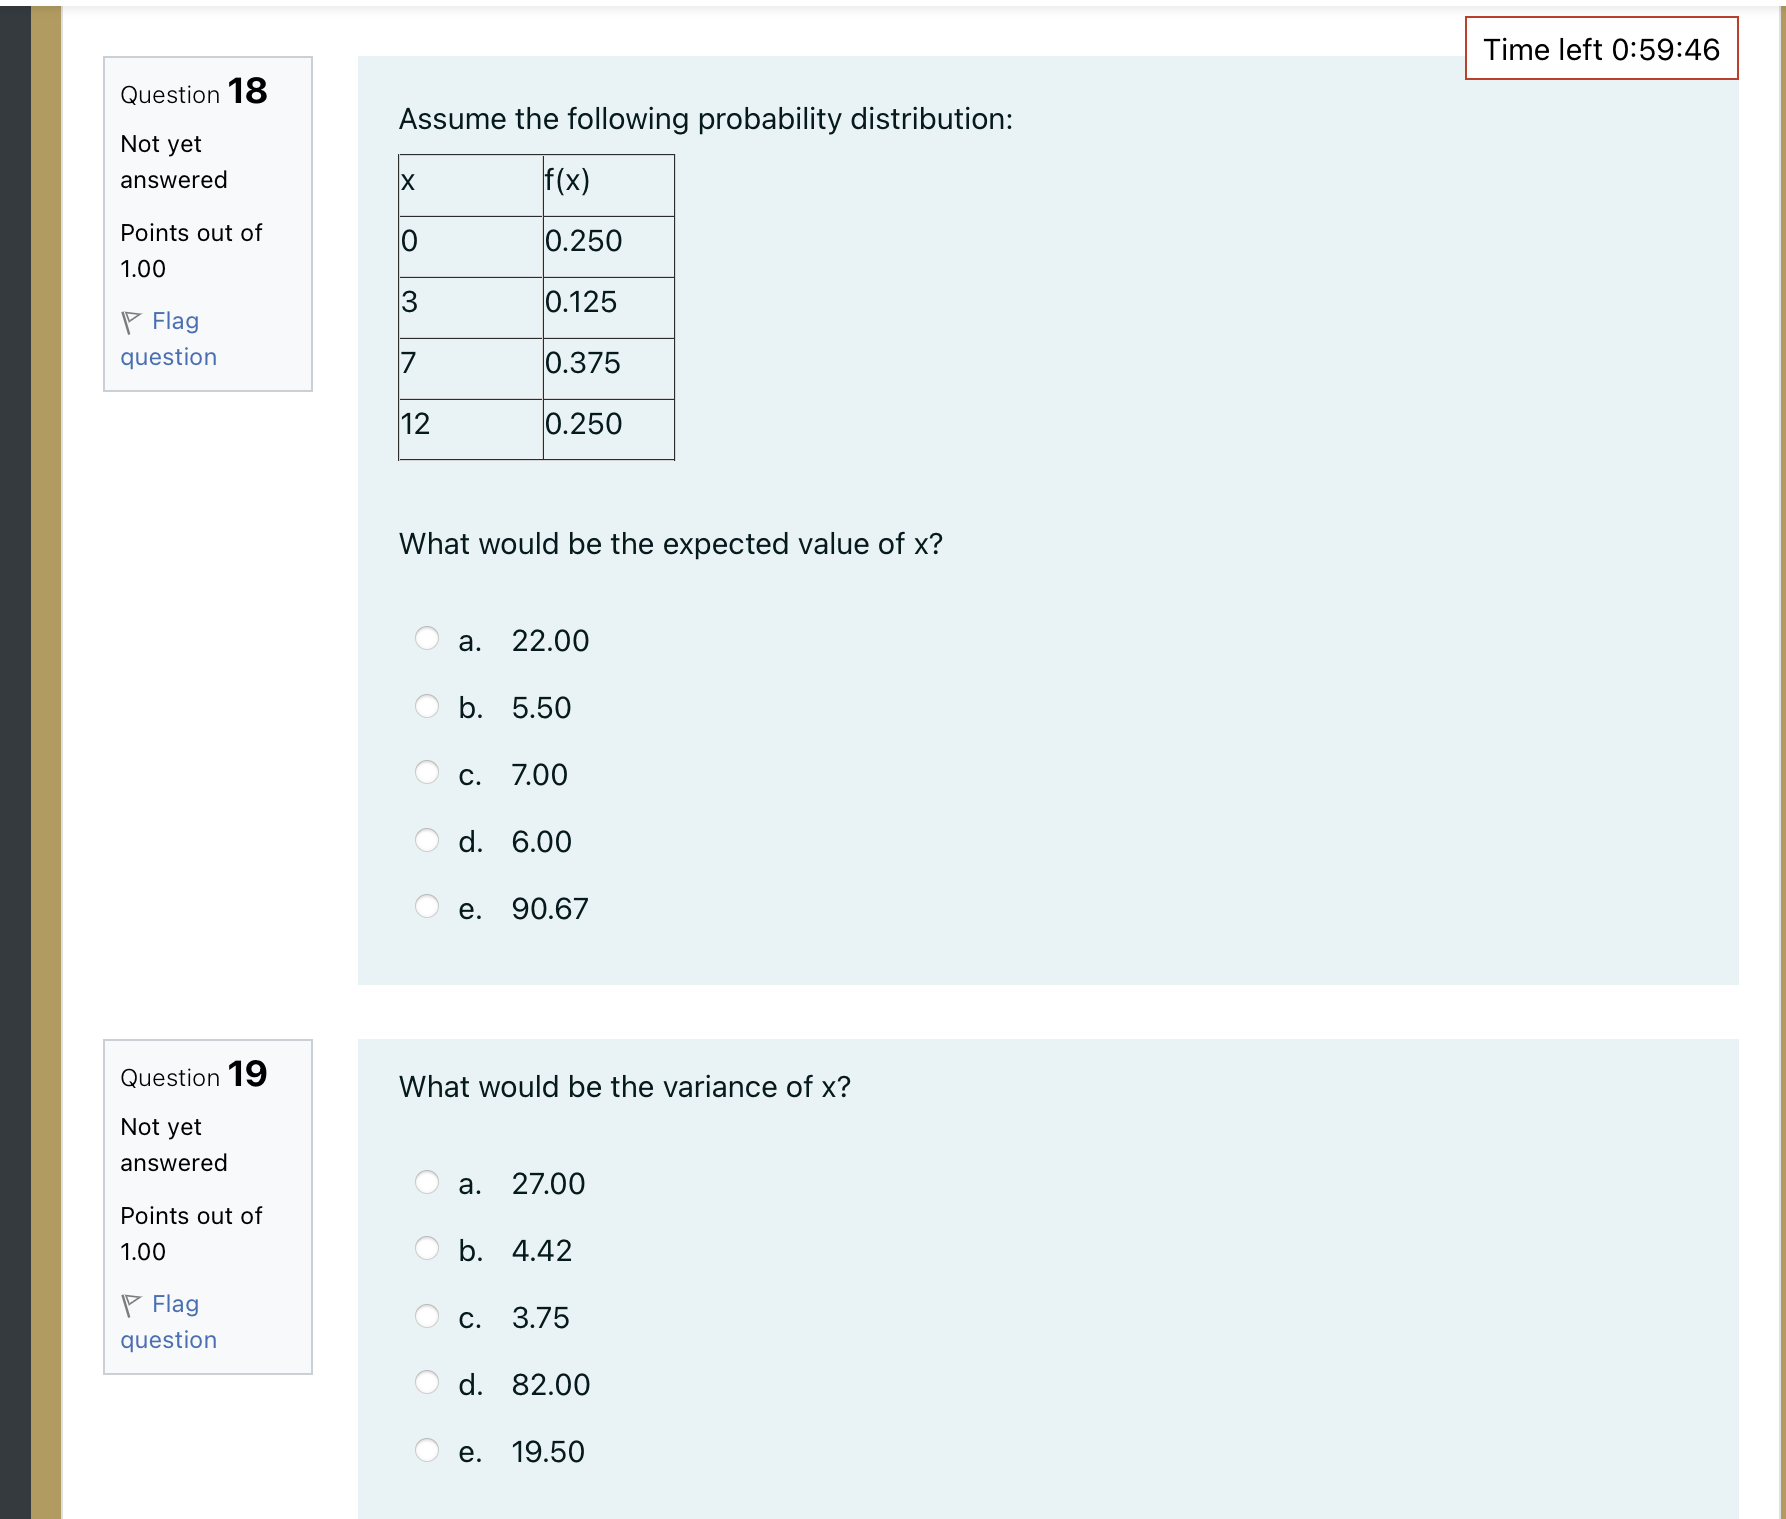
Task: Select answer b. 4.42 for Question 19
Action: (427, 1248)
